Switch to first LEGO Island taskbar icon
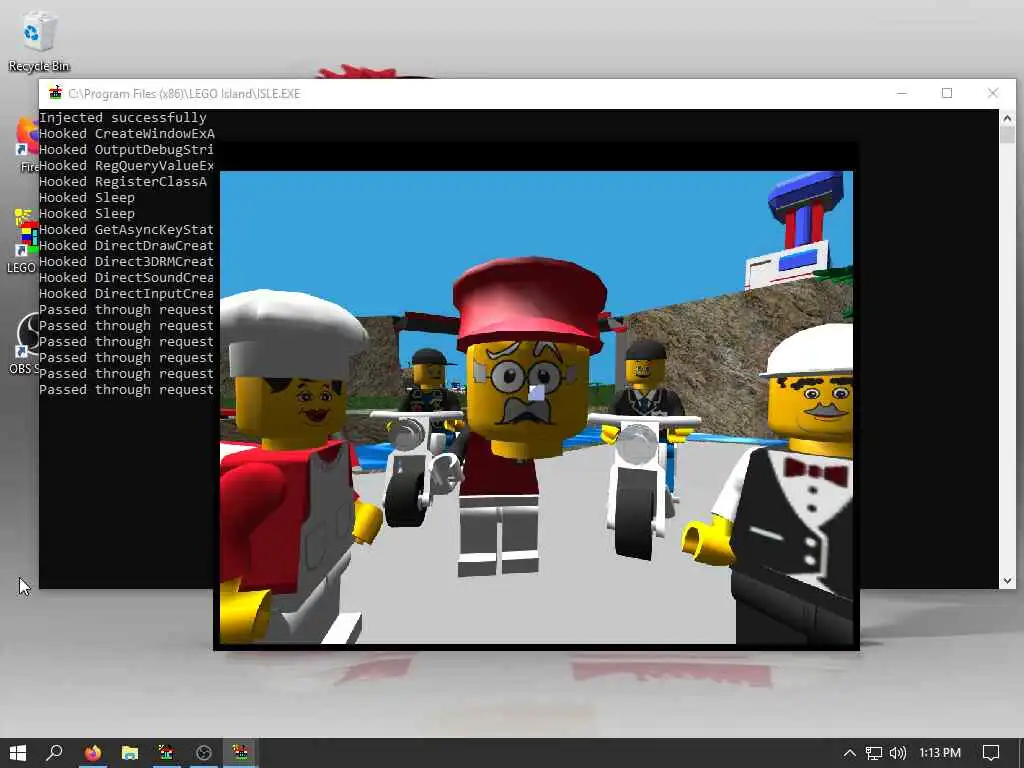The image size is (1024, 768). tap(167, 753)
